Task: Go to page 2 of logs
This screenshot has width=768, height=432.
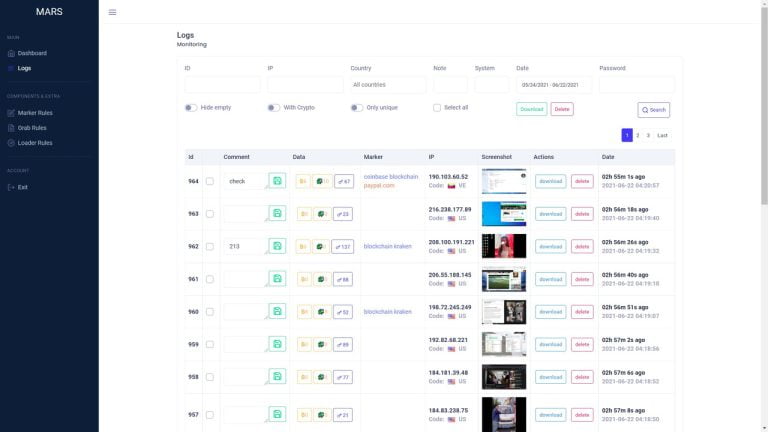Action: (x=638, y=135)
